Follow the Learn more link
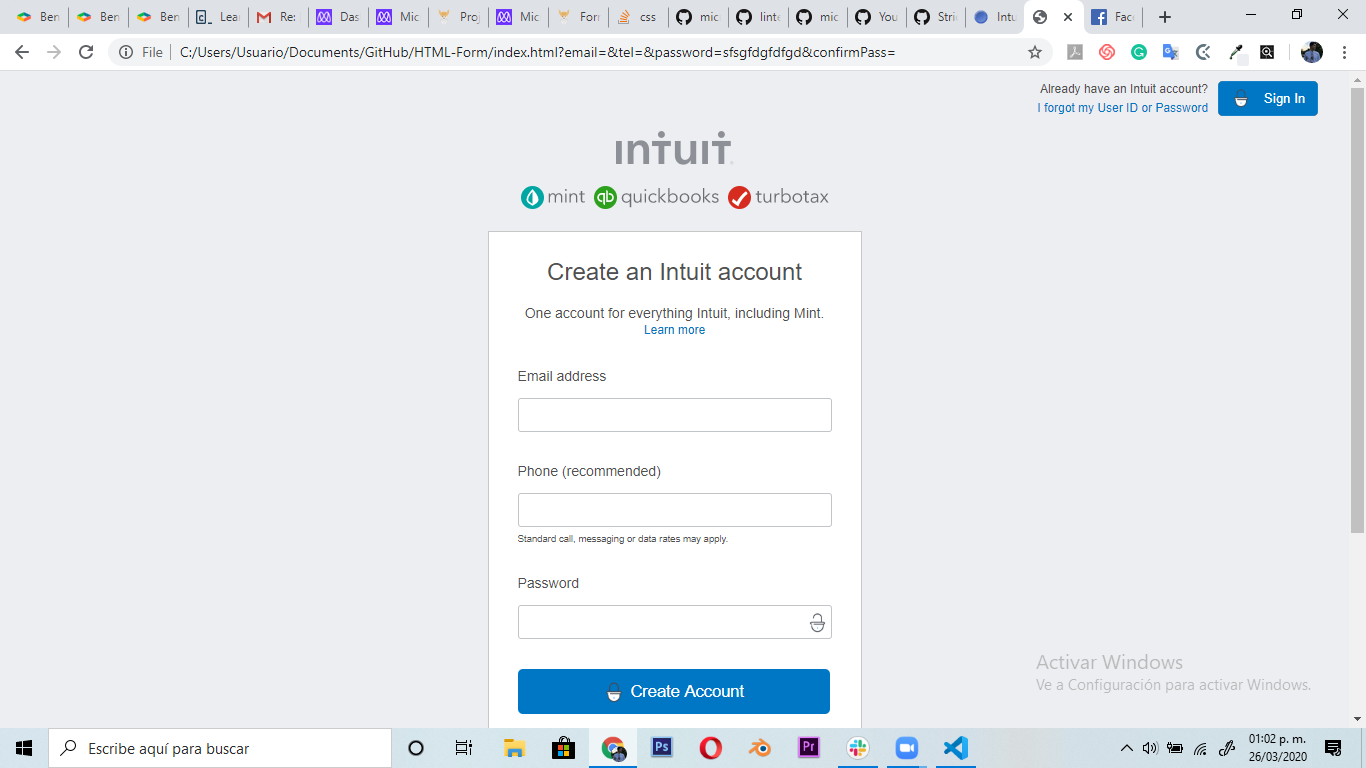Viewport: 1366px width, 768px height. [674, 330]
